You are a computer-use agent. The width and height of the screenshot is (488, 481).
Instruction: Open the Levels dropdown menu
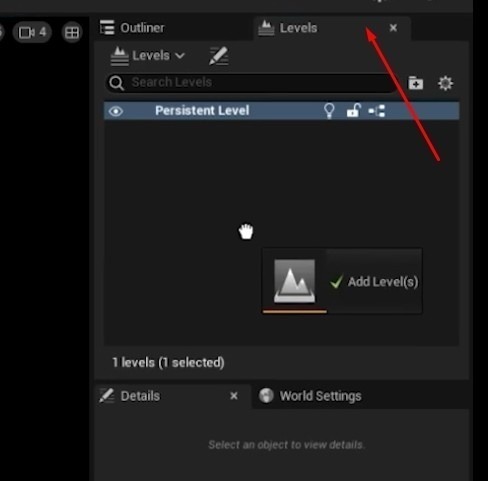click(148, 56)
